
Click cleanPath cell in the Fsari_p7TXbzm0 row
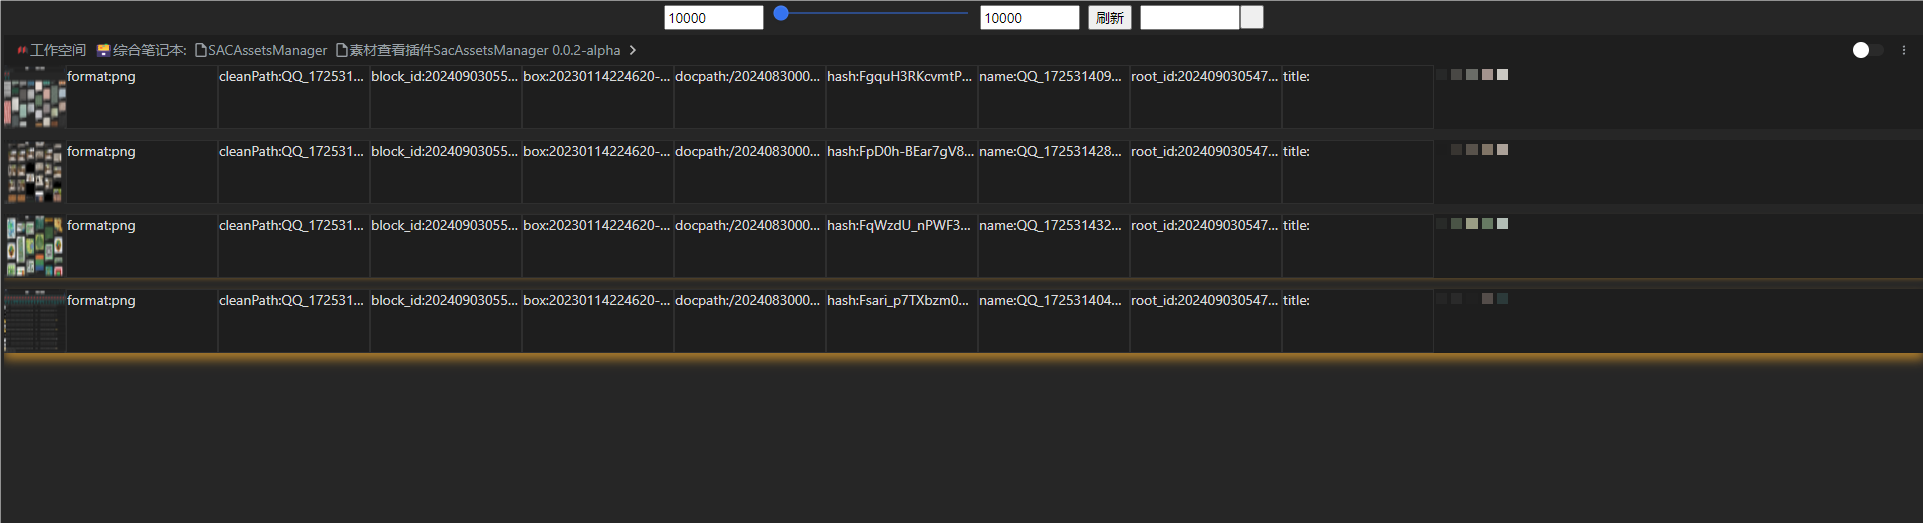point(294,321)
